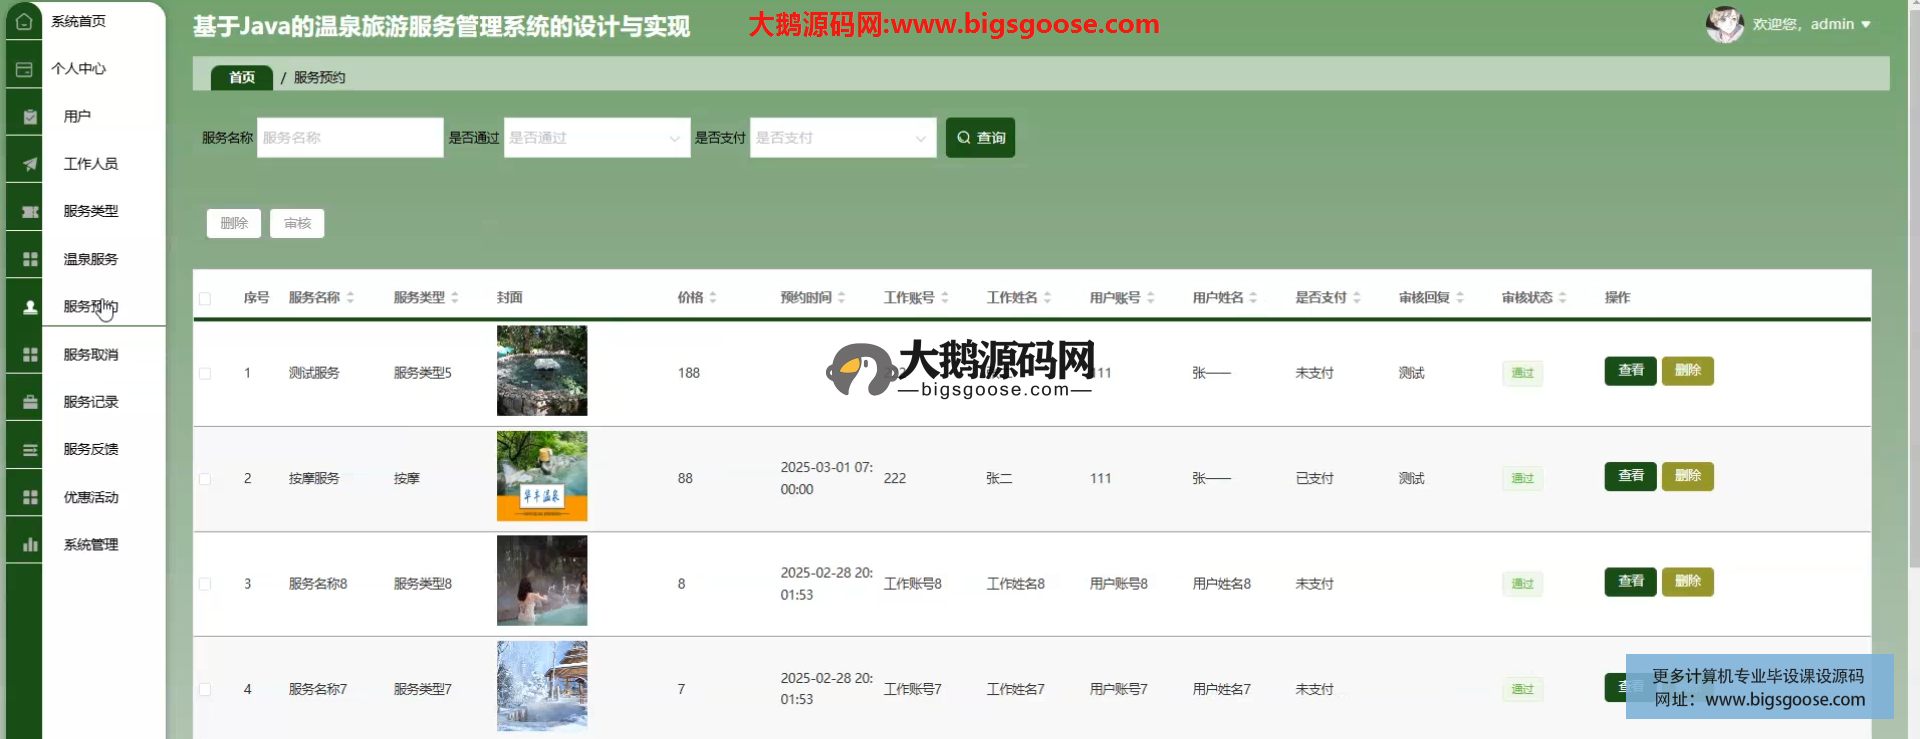Open the 是否通过 dropdown filter

596,138
